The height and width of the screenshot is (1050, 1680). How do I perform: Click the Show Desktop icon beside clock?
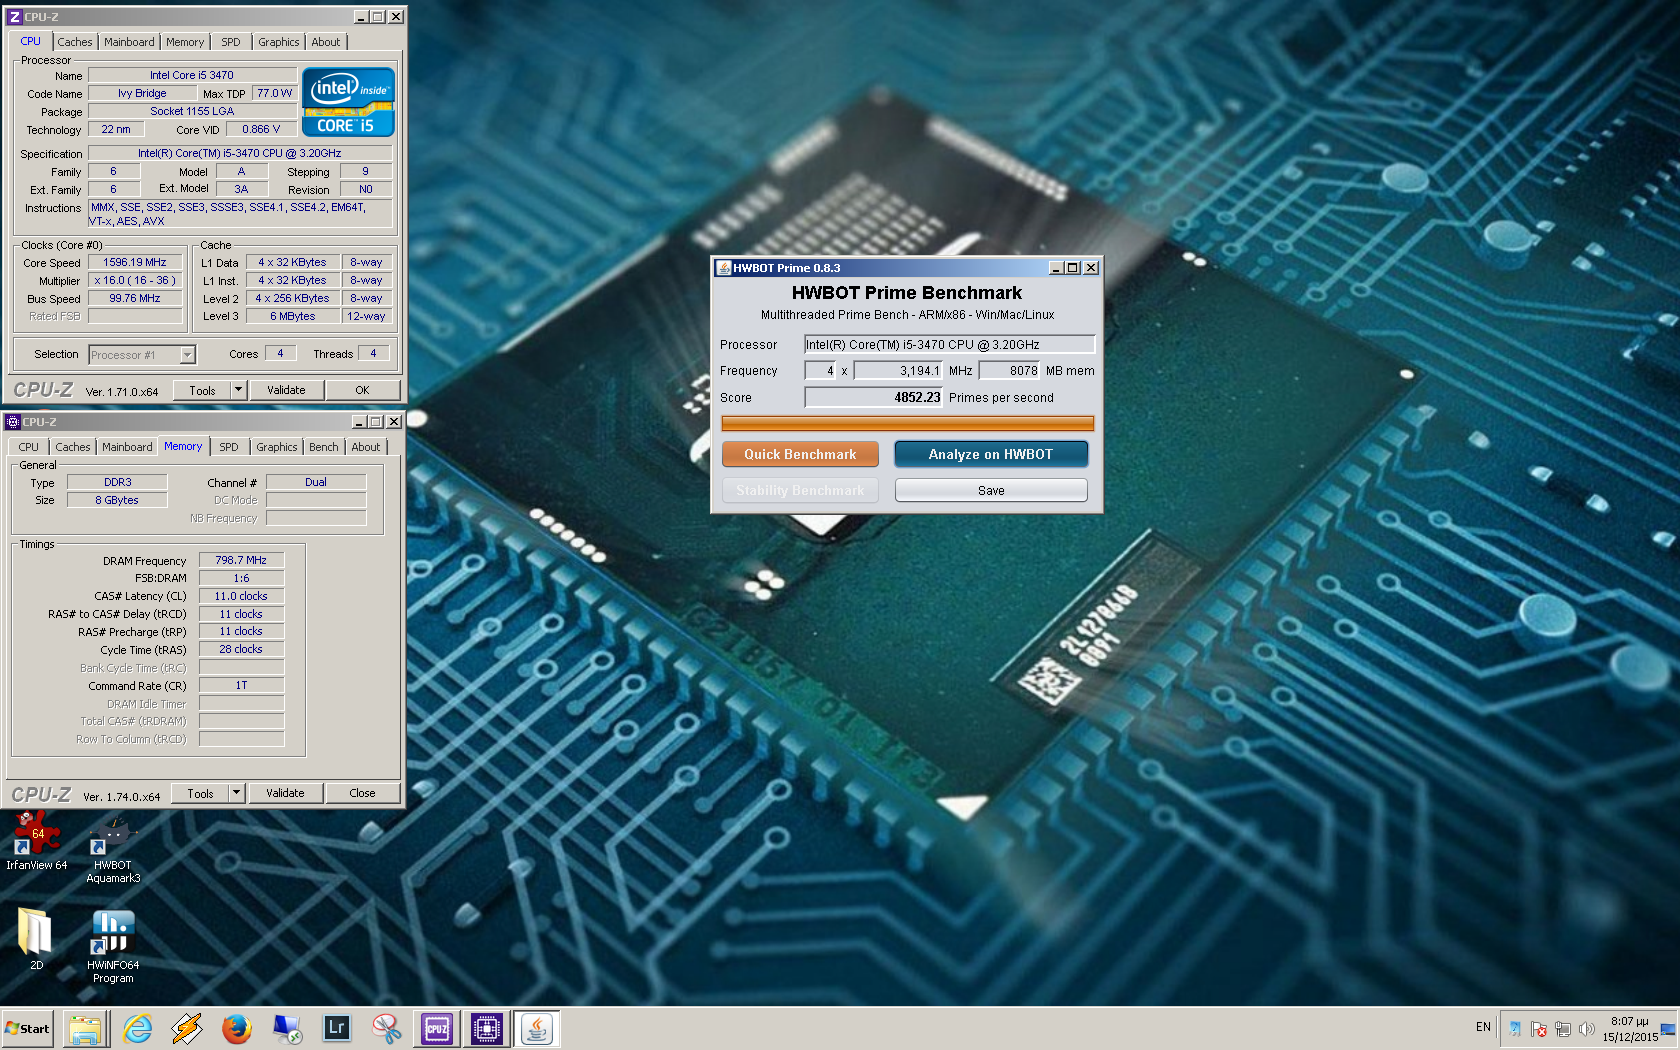tap(1668, 1029)
